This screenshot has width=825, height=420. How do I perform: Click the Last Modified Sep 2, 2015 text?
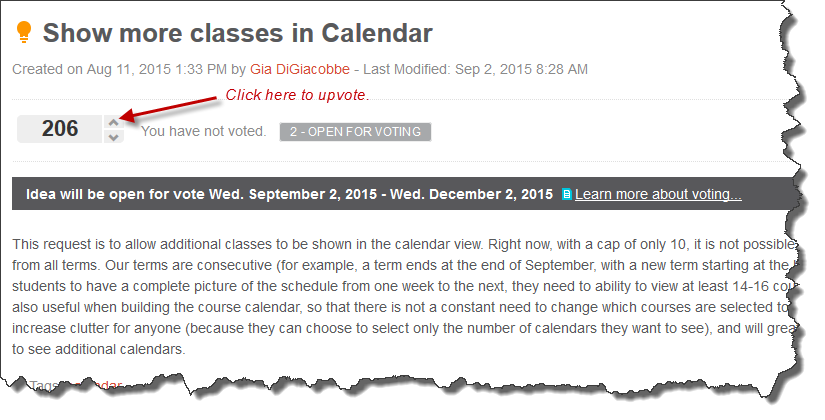tap(475, 69)
